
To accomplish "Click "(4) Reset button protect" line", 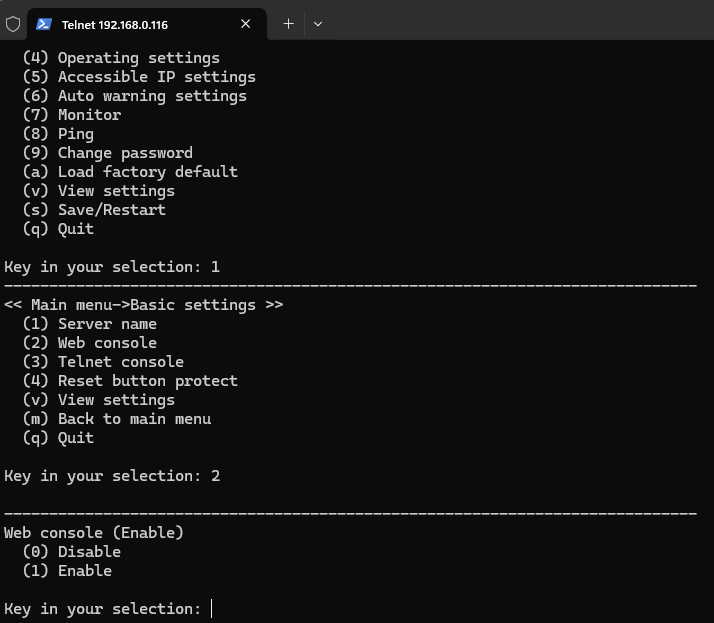I will (130, 381).
